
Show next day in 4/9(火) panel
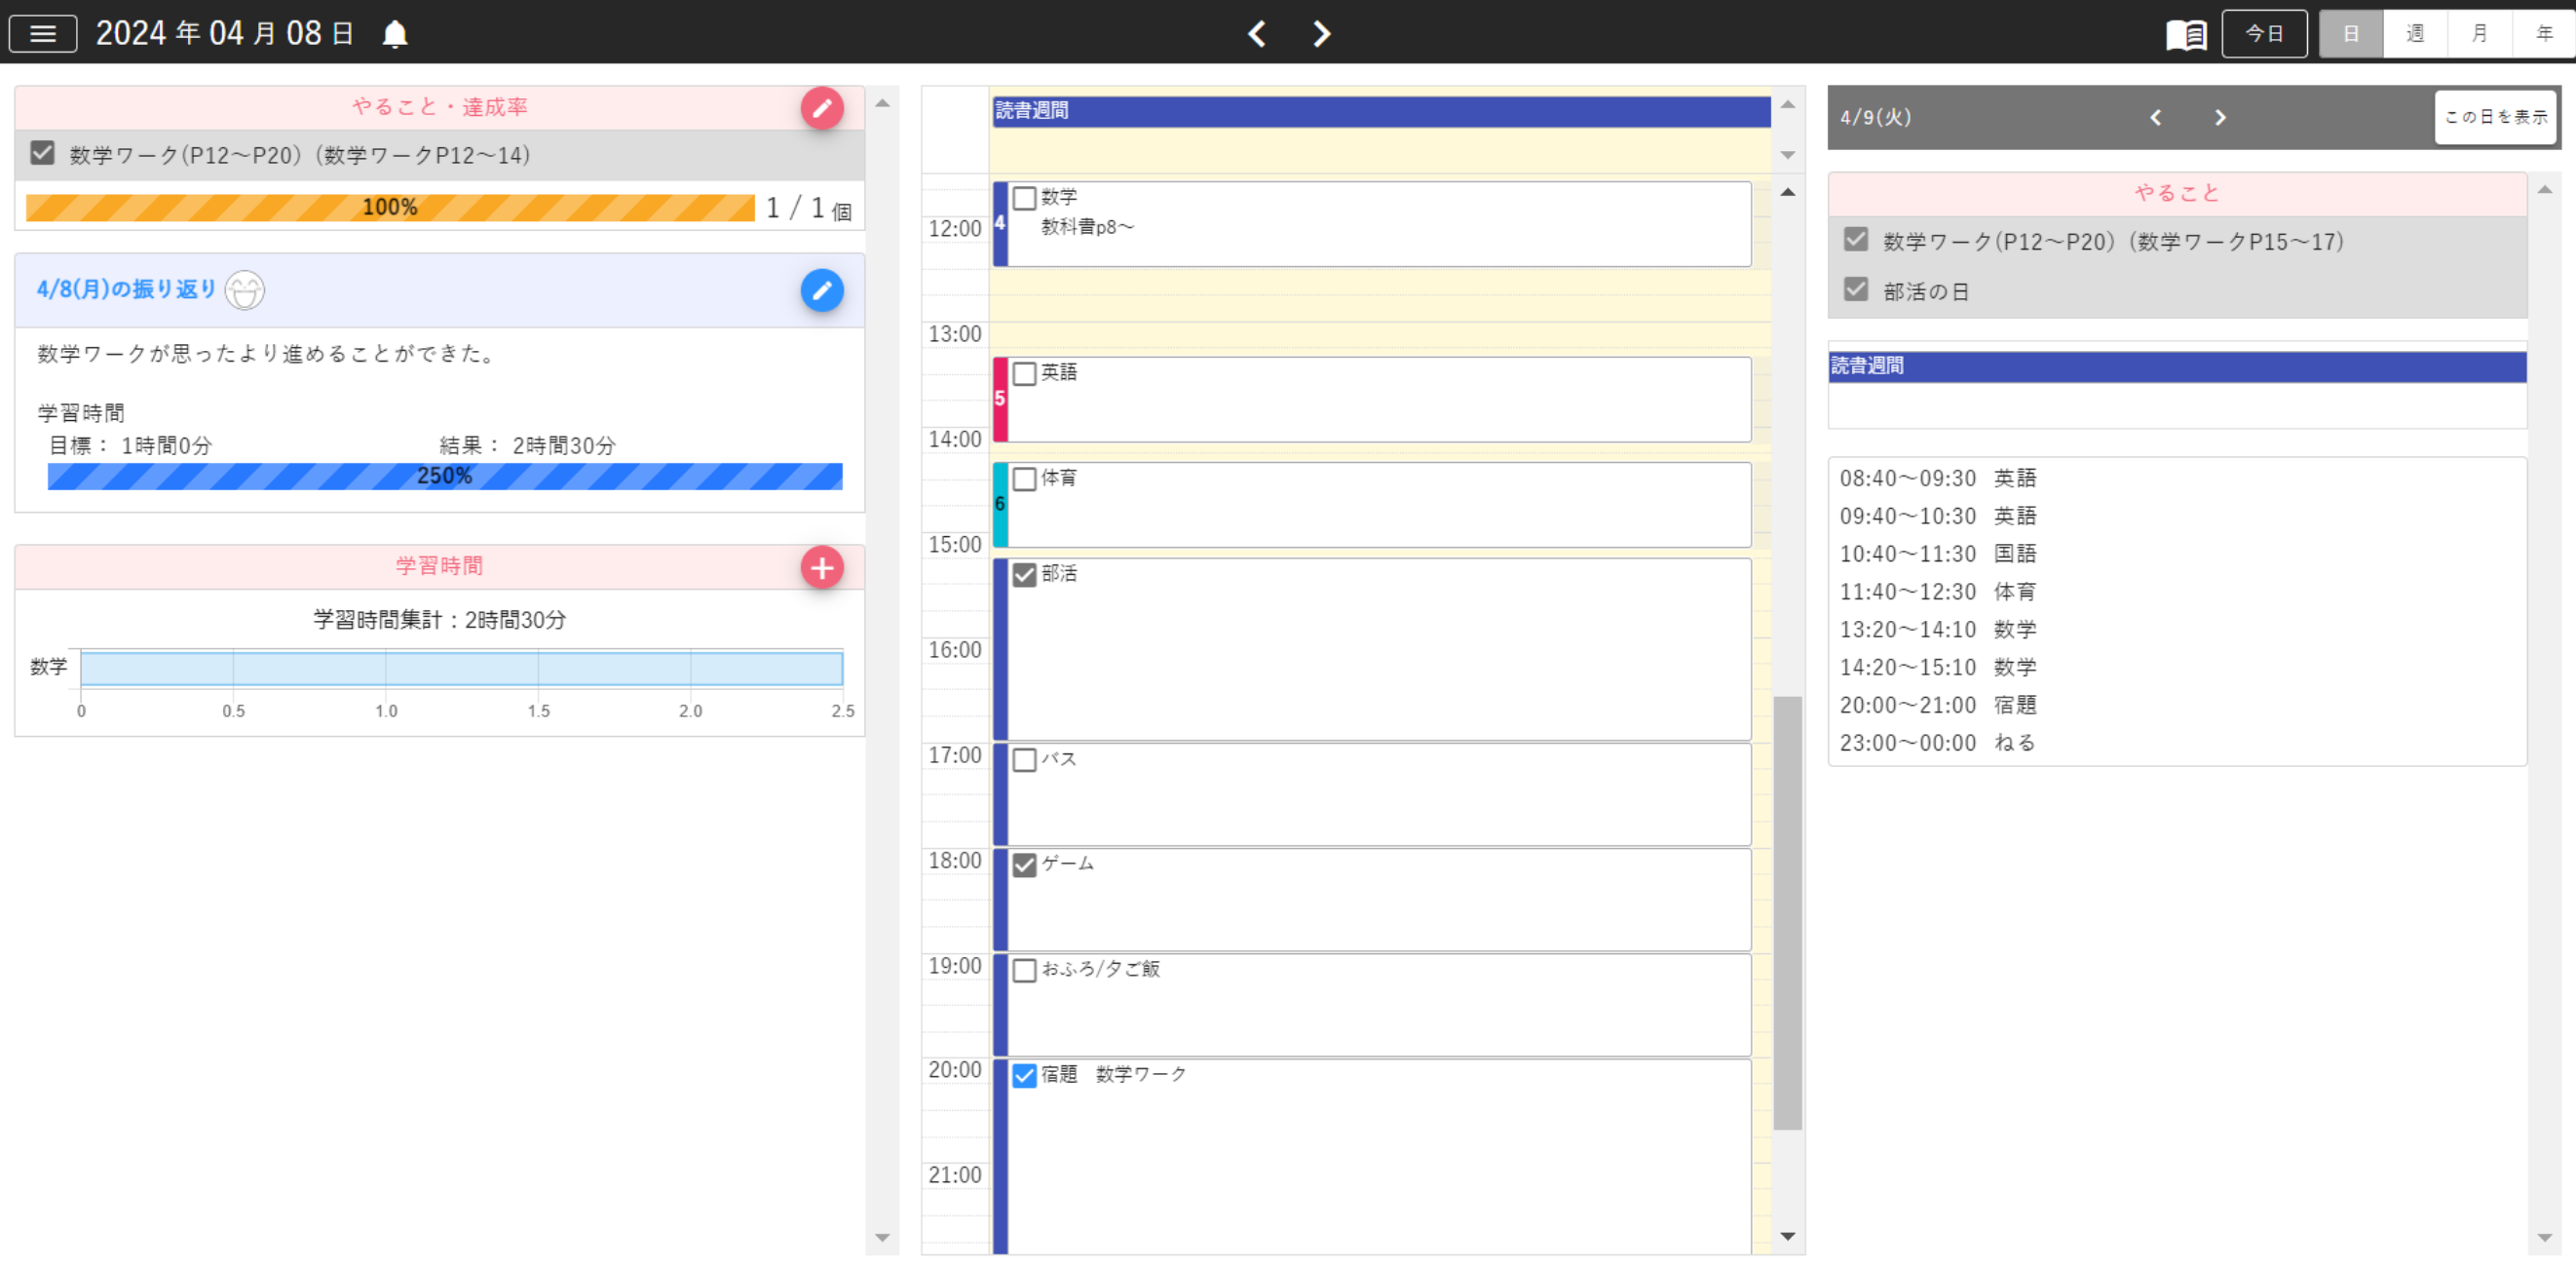click(2220, 118)
